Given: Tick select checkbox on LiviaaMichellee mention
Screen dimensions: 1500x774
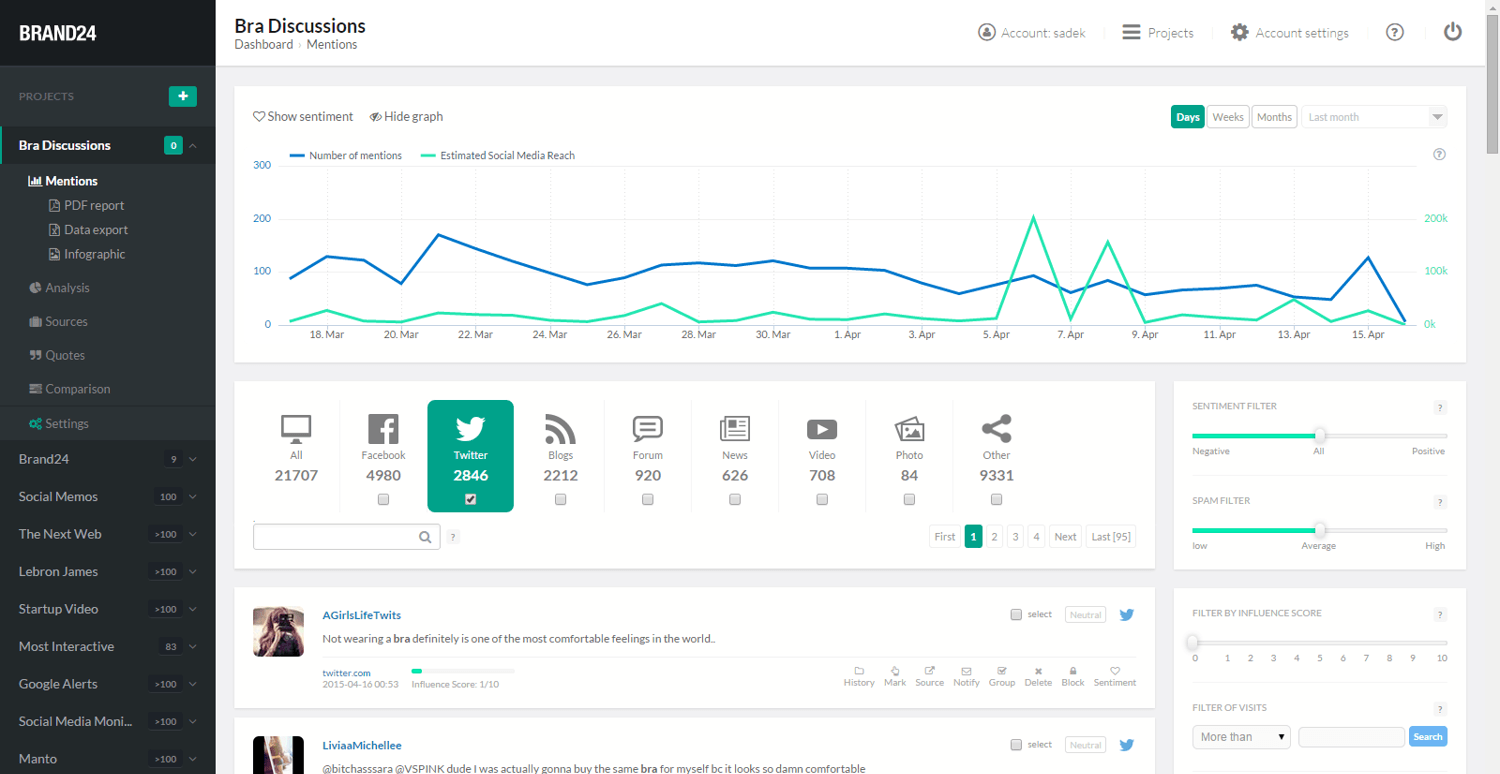Looking at the screenshot, I should 1016,745.
